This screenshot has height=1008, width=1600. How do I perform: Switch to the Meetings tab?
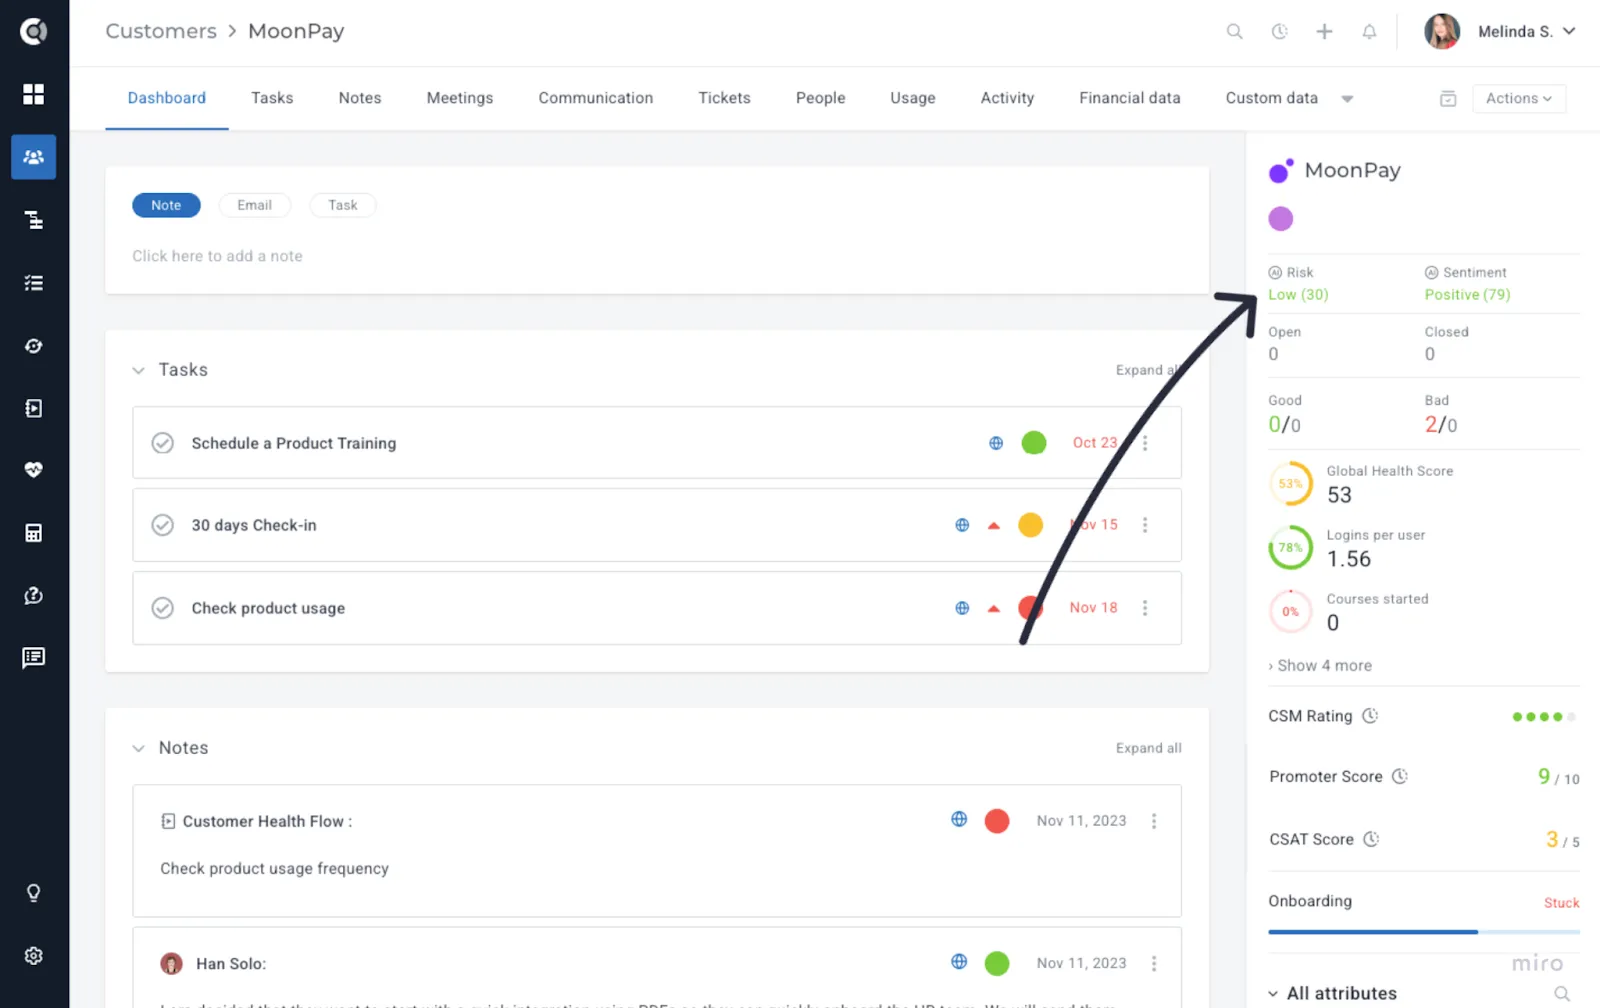(459, 98)
